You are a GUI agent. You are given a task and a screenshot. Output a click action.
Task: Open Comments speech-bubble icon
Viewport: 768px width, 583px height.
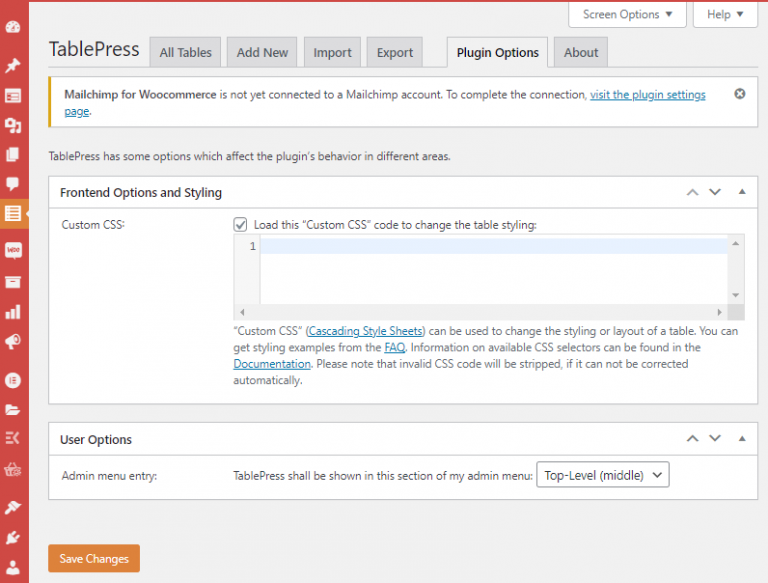[x=13, y=184]
